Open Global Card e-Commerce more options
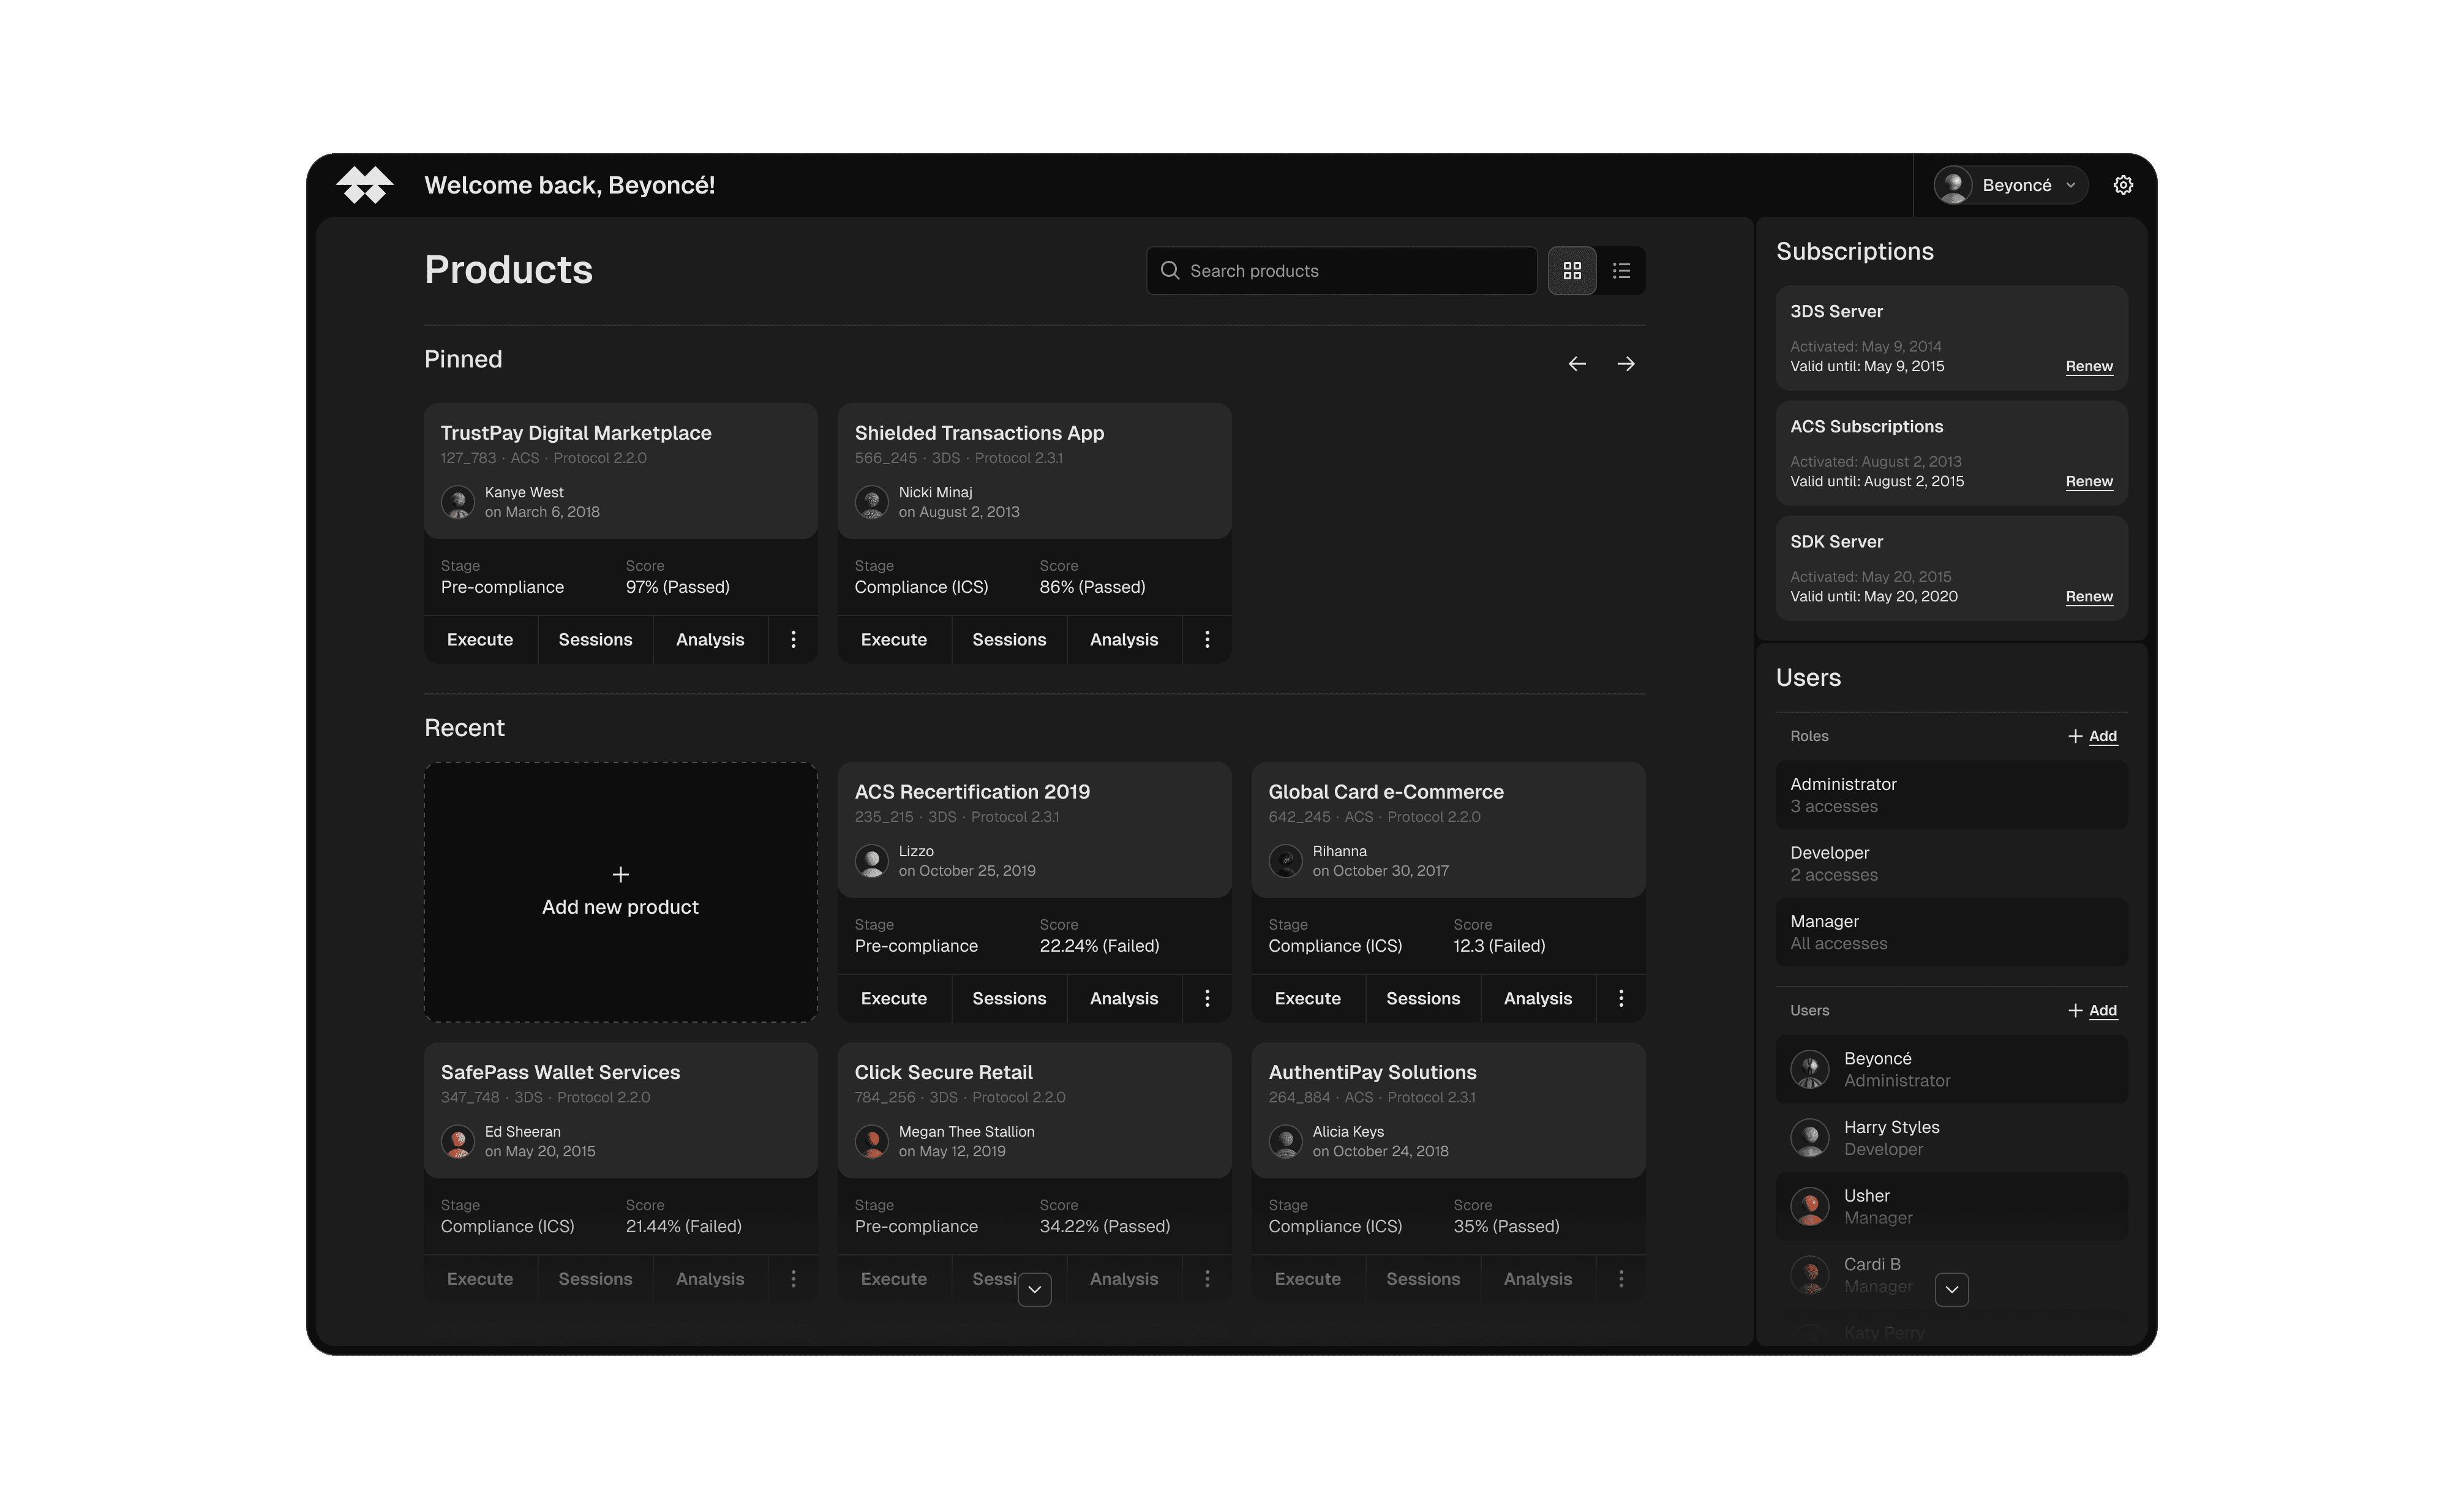The height and width of the screenshot is (1509, 2464). tap(1621, 999)
